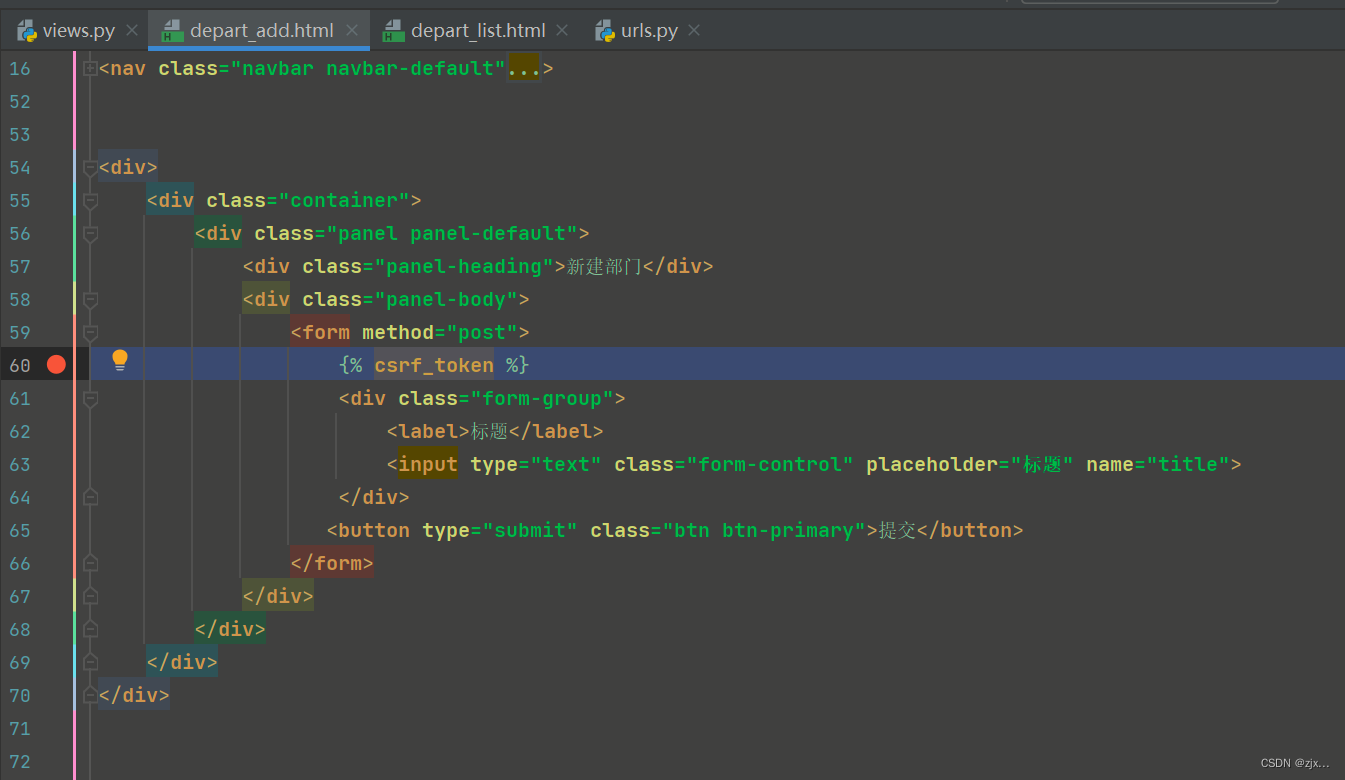Click the "panel-heading" class value
The height and width of the screenshot is (780, 1345).
pos(464,266)
